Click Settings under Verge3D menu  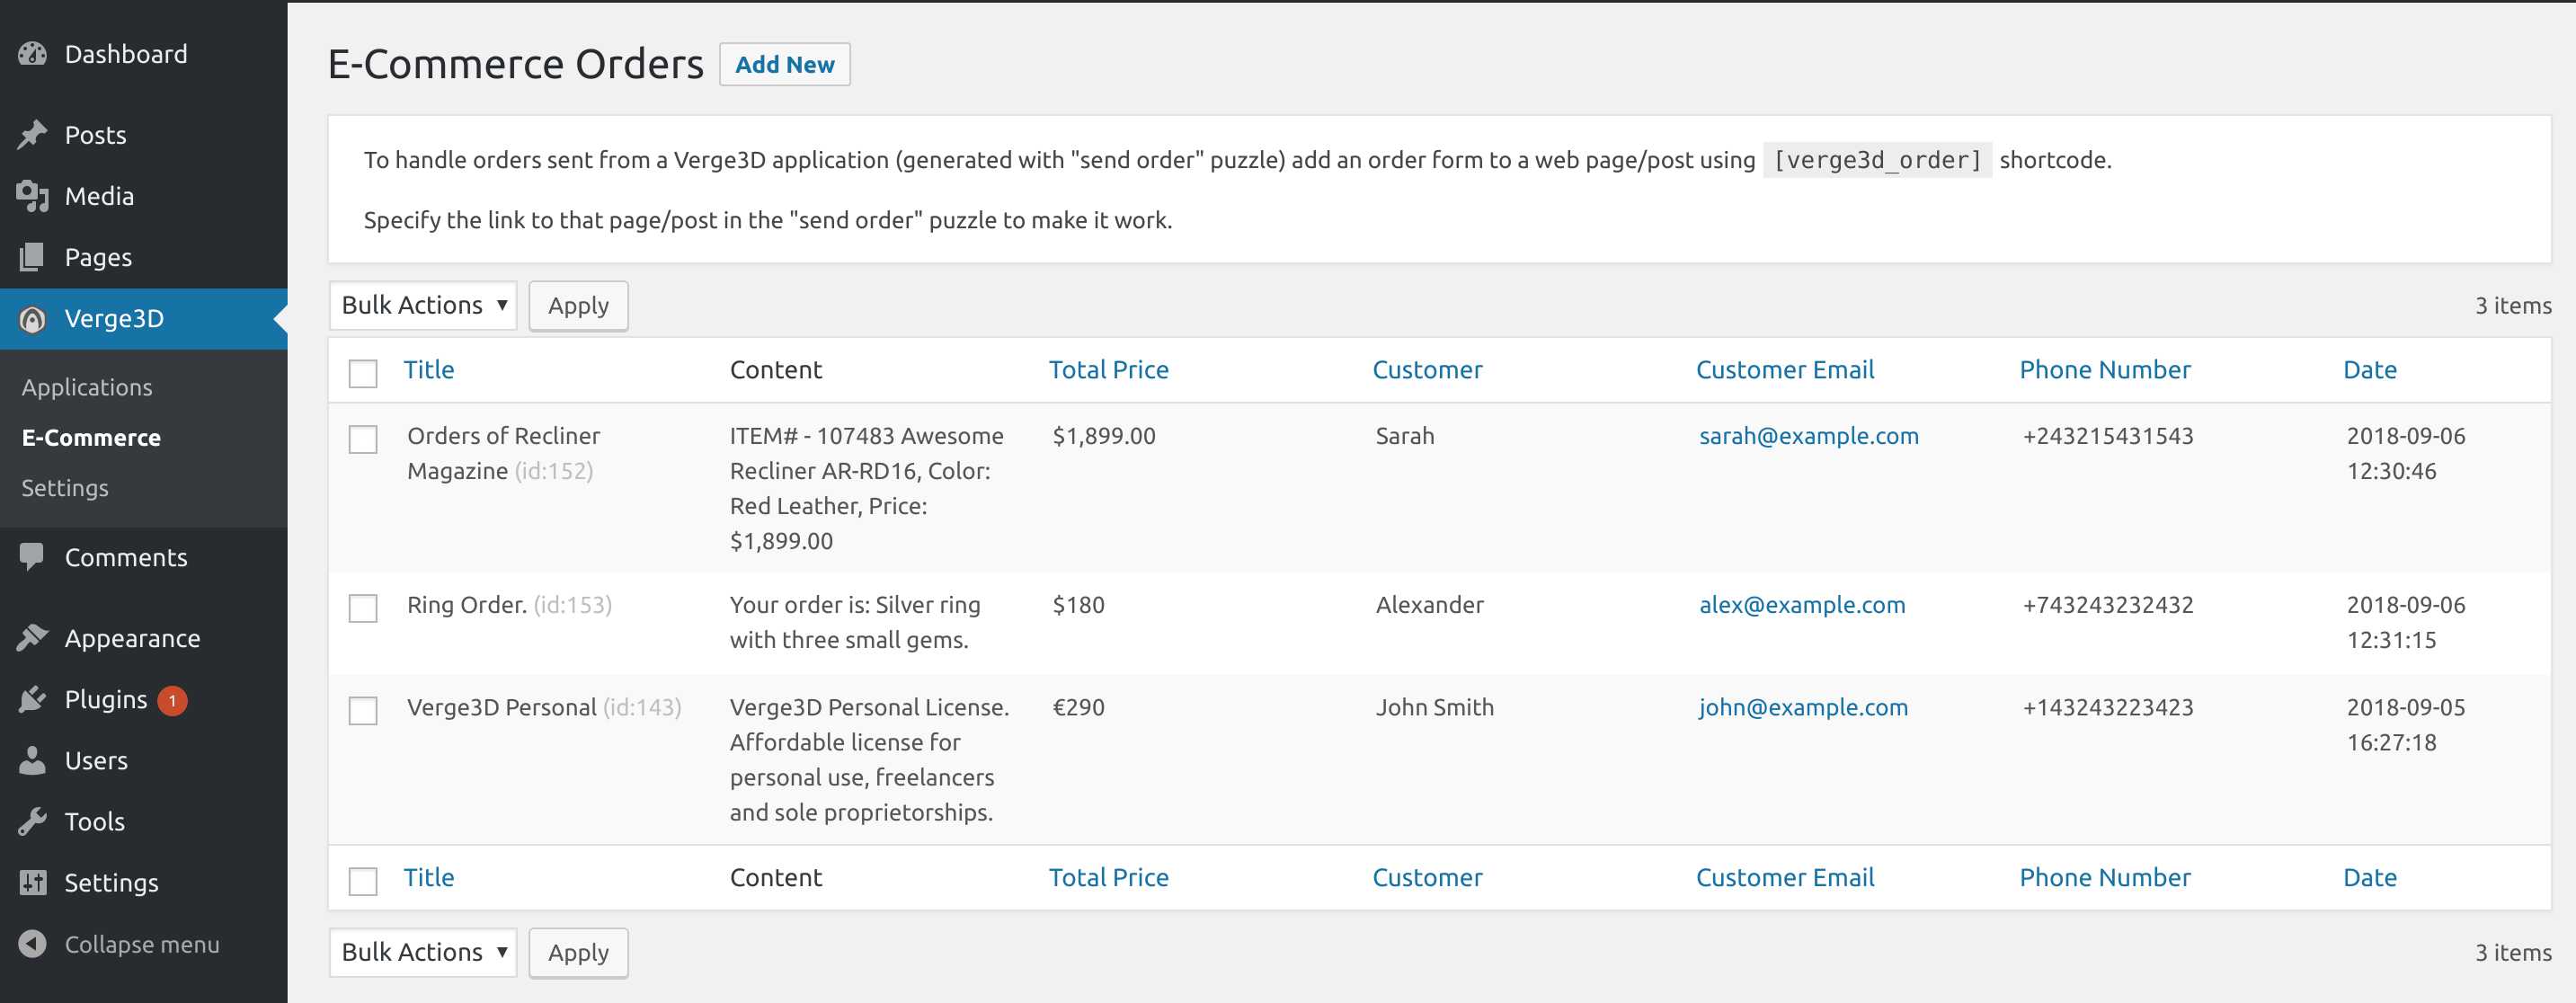coord(66,487)
